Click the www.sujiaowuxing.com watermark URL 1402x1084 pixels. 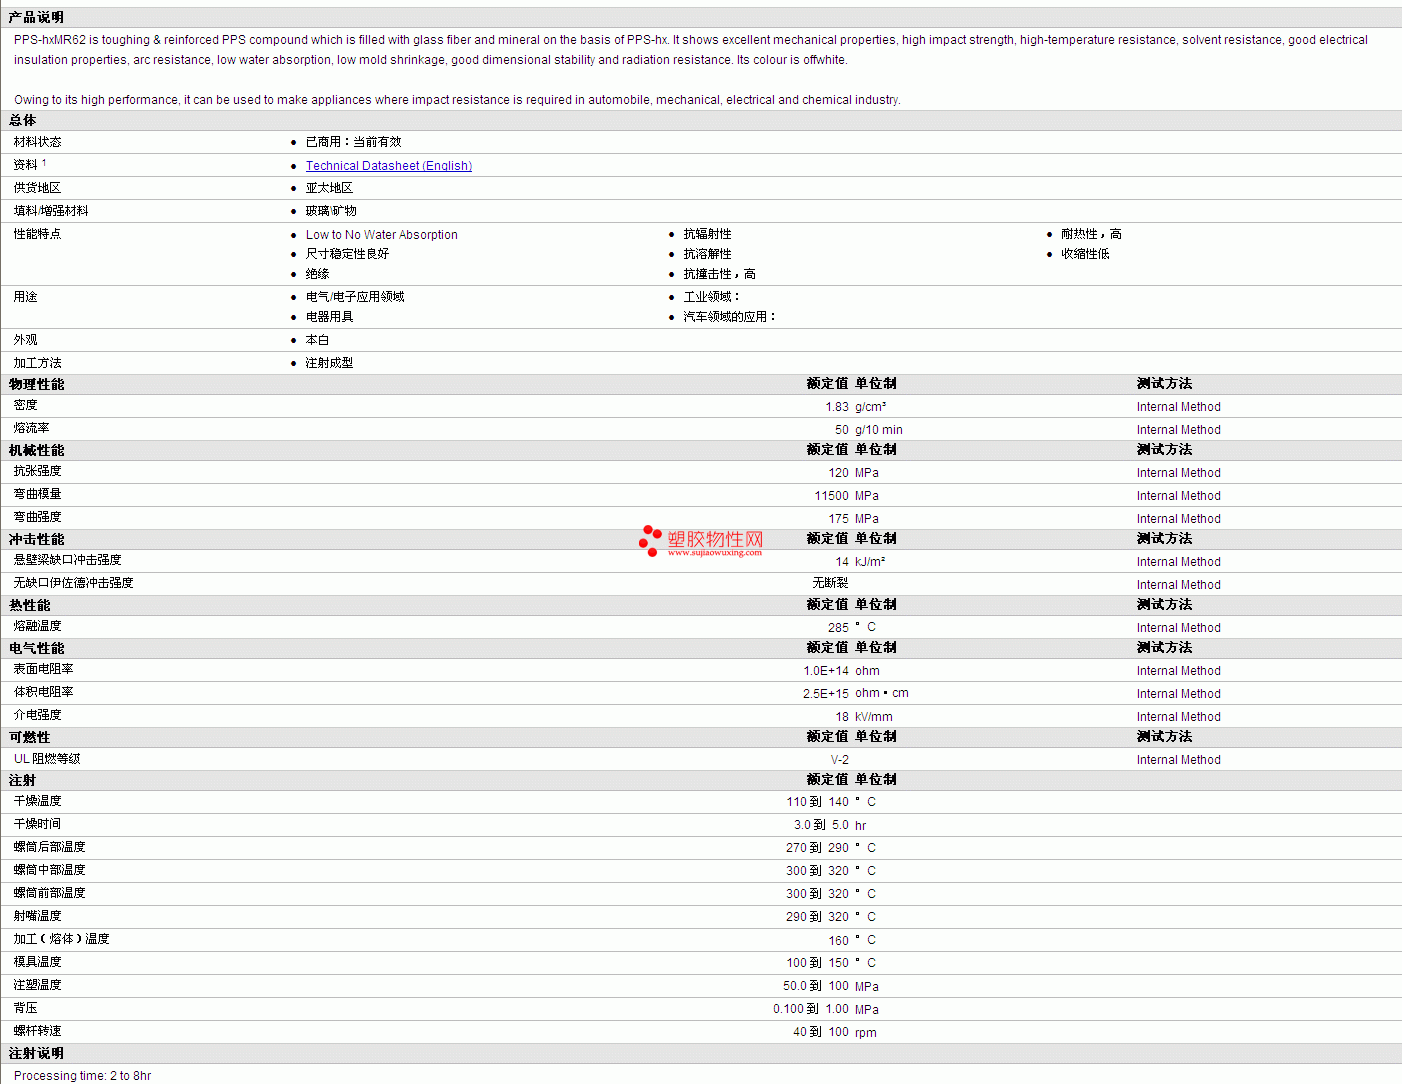pos(714,553)
